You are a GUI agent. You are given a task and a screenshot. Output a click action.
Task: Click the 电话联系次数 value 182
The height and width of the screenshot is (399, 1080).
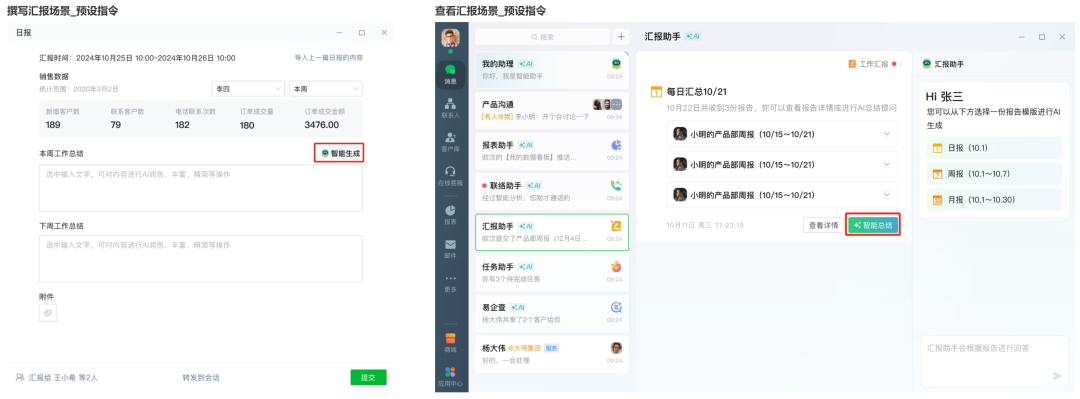pyautogui.click(x=183, y=125)
